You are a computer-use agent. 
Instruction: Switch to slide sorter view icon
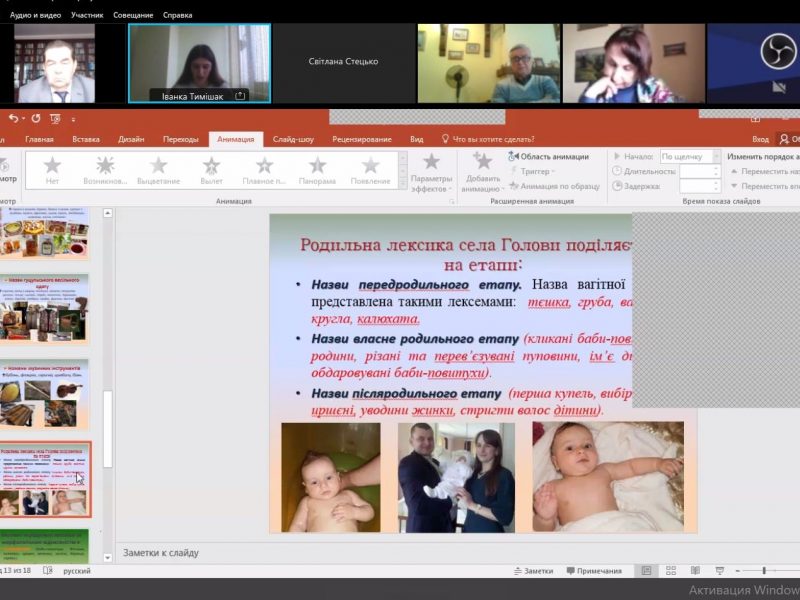(x=668, y=571)
